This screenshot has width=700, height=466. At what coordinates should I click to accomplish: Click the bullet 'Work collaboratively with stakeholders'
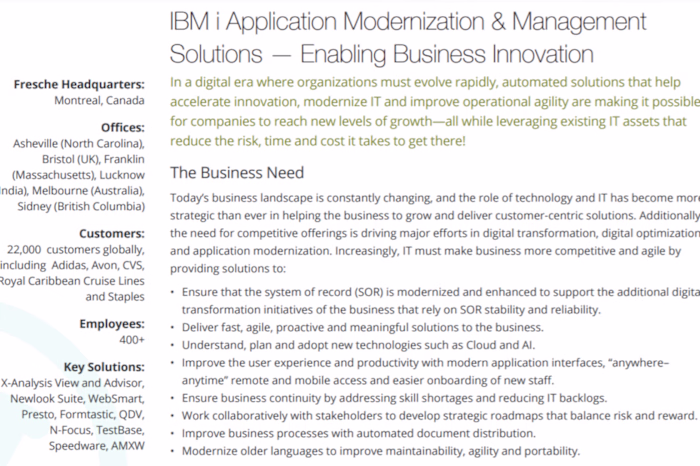click(x=440, y=416)
